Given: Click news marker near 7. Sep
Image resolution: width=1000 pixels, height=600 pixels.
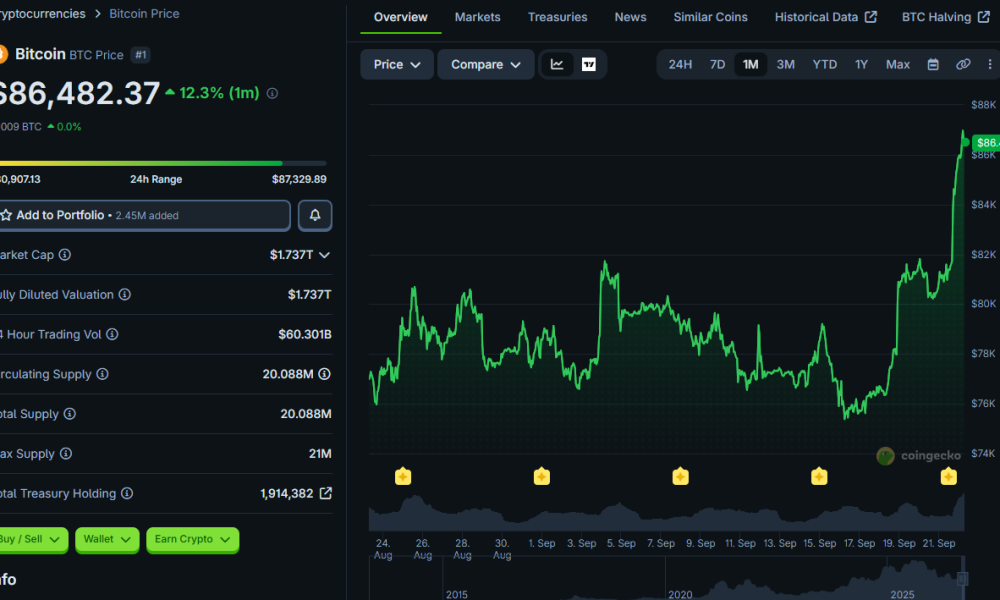Looking at the screenshot, I should tap(680, 476).
